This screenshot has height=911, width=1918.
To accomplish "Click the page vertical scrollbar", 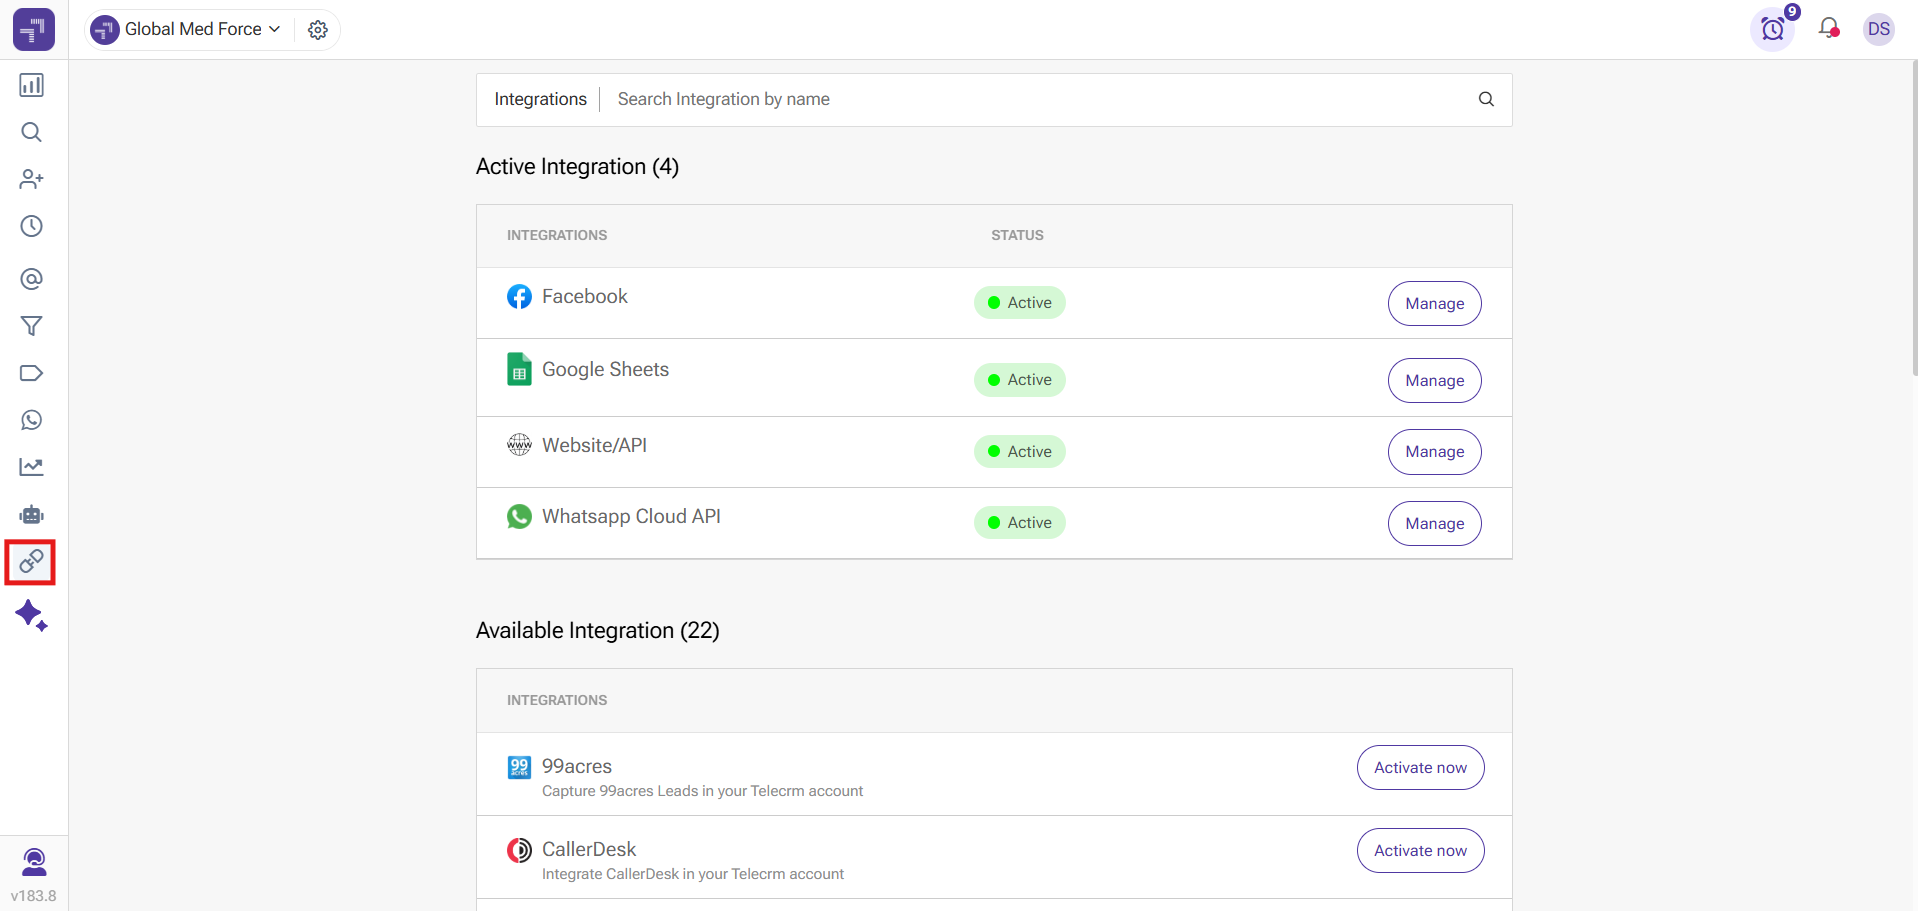I will tap(1914, 218).
